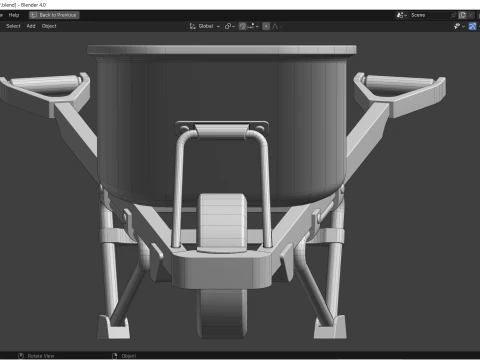Open the Help menu
The image size is (480, 360).
(14, 15)
